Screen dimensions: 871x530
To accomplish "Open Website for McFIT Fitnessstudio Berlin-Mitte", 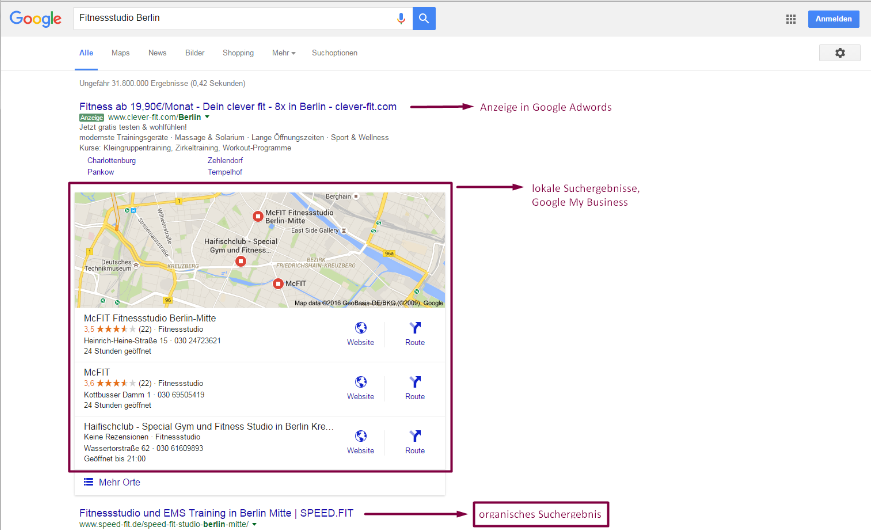I will pyautogui.click(x=361, y=333).
